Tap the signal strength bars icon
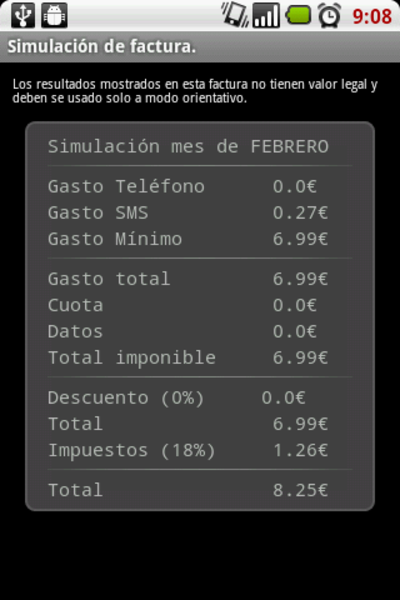 (266, 15)
